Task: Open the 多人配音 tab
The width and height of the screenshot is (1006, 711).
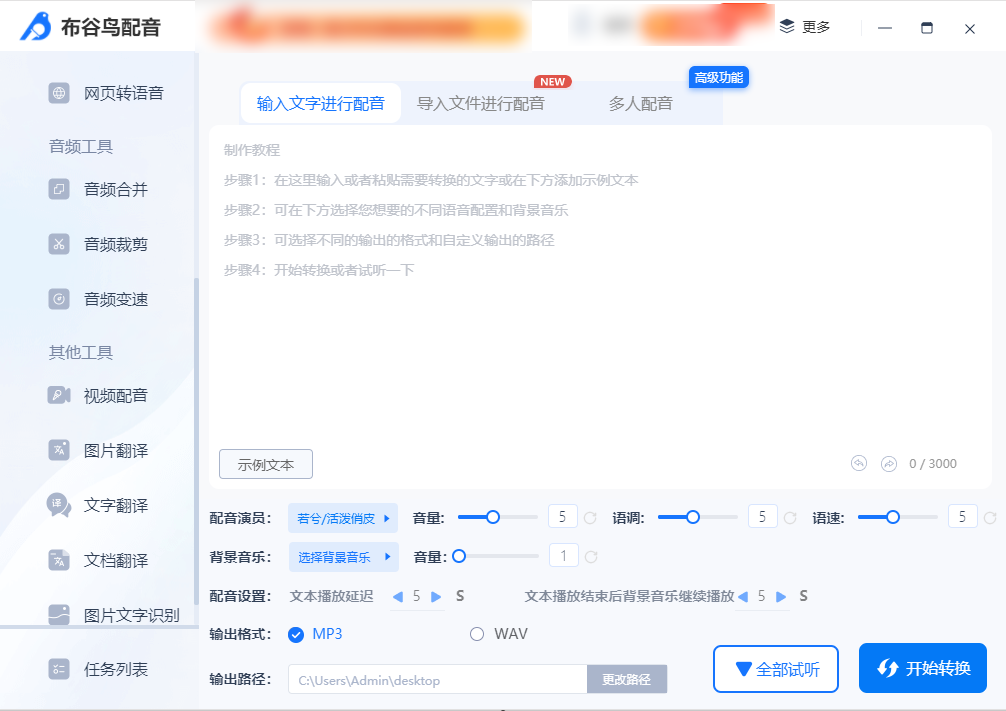Action: (642, 102)
